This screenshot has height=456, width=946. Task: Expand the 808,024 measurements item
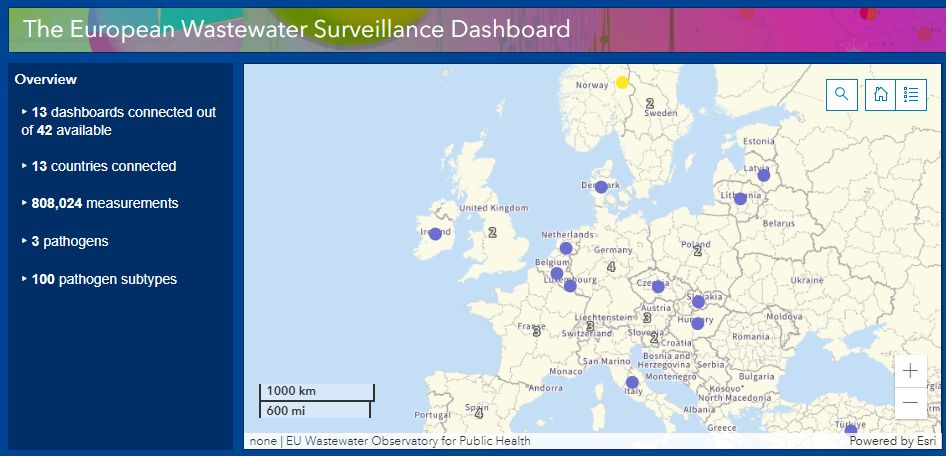(100, 204)
